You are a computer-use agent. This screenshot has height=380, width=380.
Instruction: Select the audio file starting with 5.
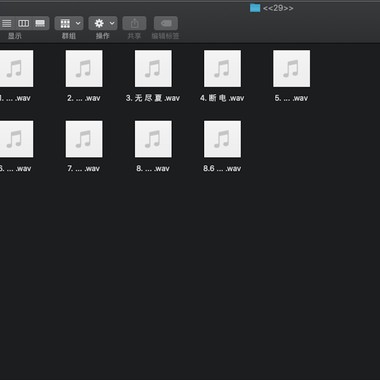click(x=292, y=69)
